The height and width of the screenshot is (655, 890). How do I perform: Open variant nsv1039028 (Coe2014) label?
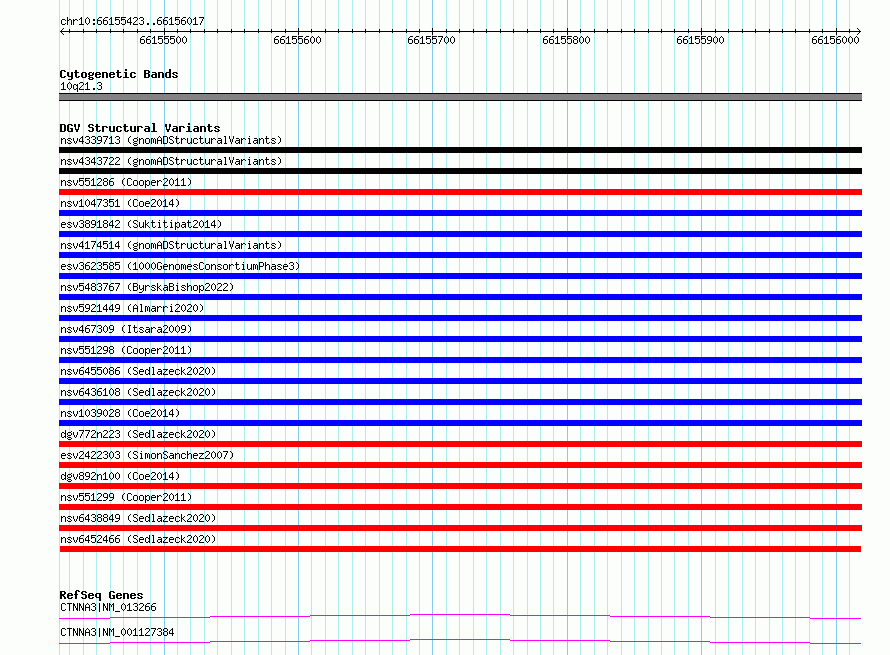coord(120,413)
